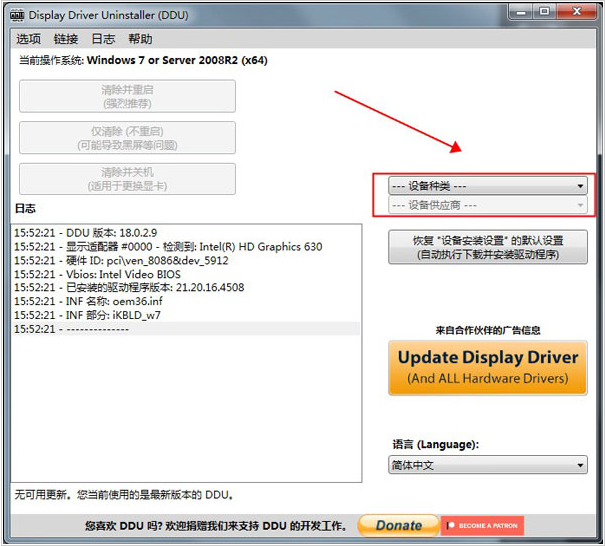Screen dimensions: 605x546
Task: Select log line INF 部分: iKBLD_w7
Action: click(x=186, y=315)
